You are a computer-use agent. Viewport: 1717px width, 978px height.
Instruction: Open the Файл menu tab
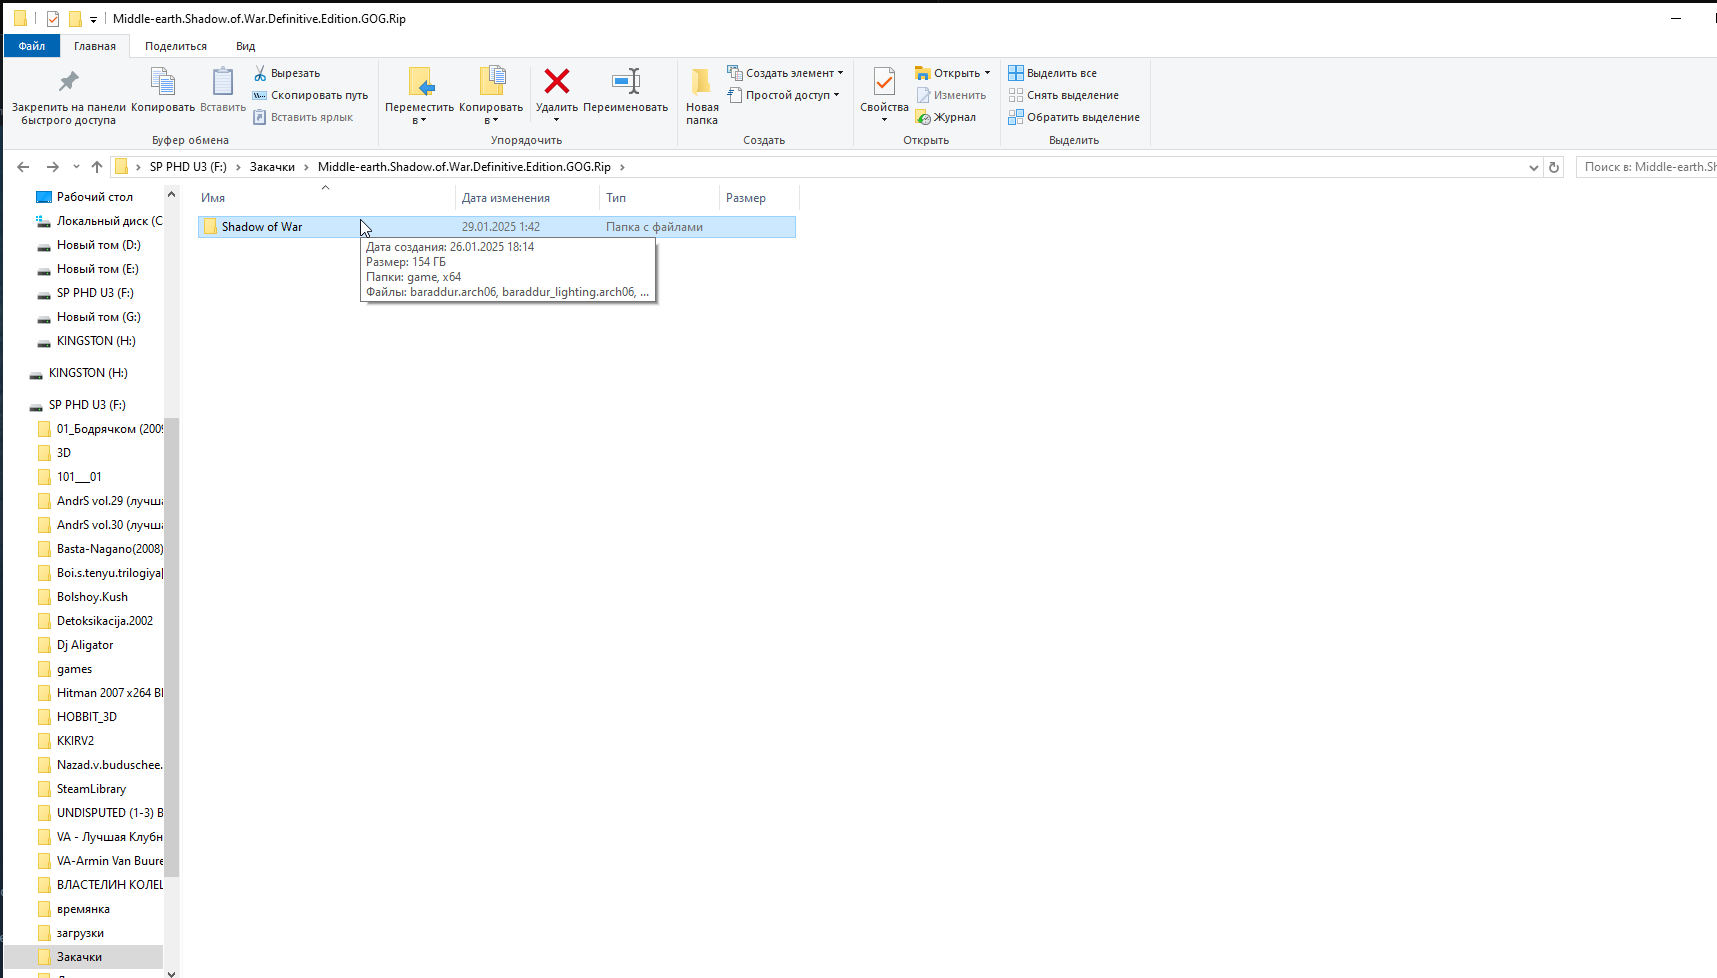pos(32,46)
